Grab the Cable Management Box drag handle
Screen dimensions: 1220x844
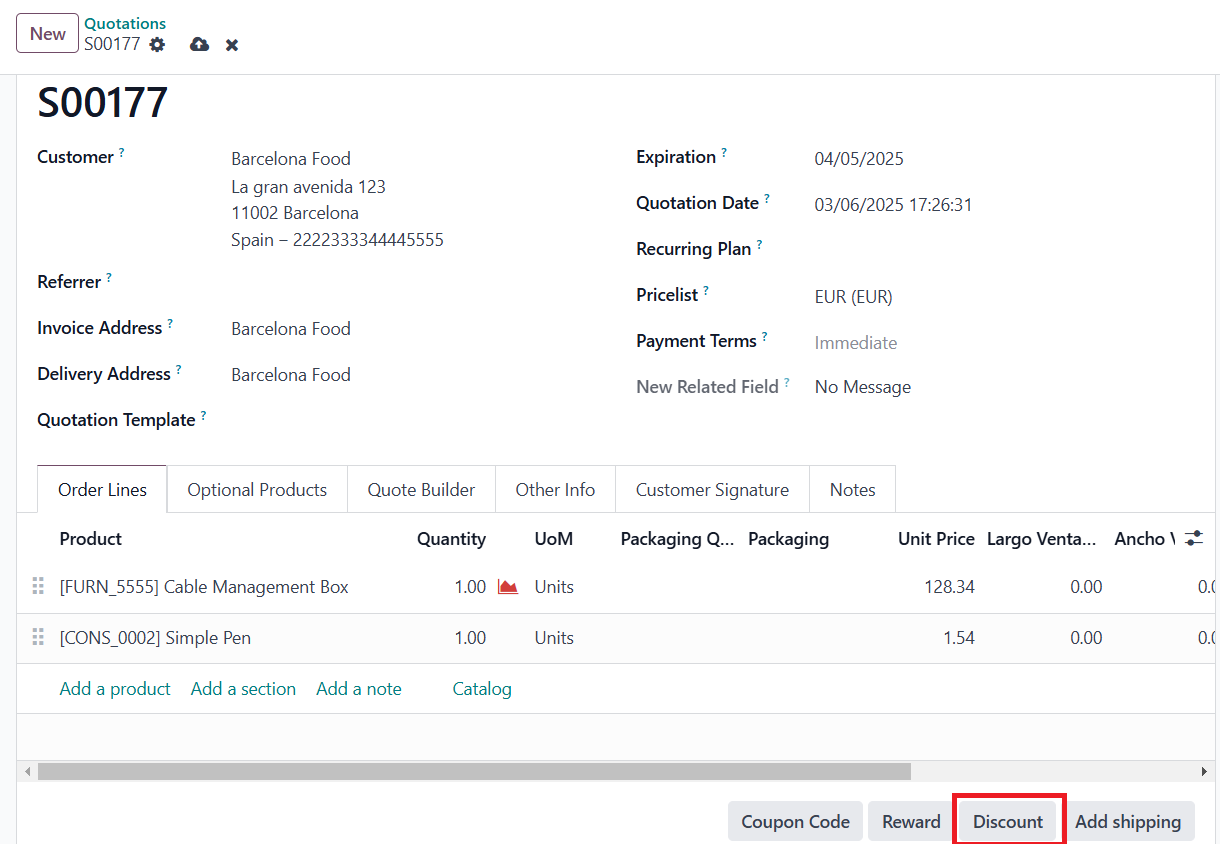point(39,587)
